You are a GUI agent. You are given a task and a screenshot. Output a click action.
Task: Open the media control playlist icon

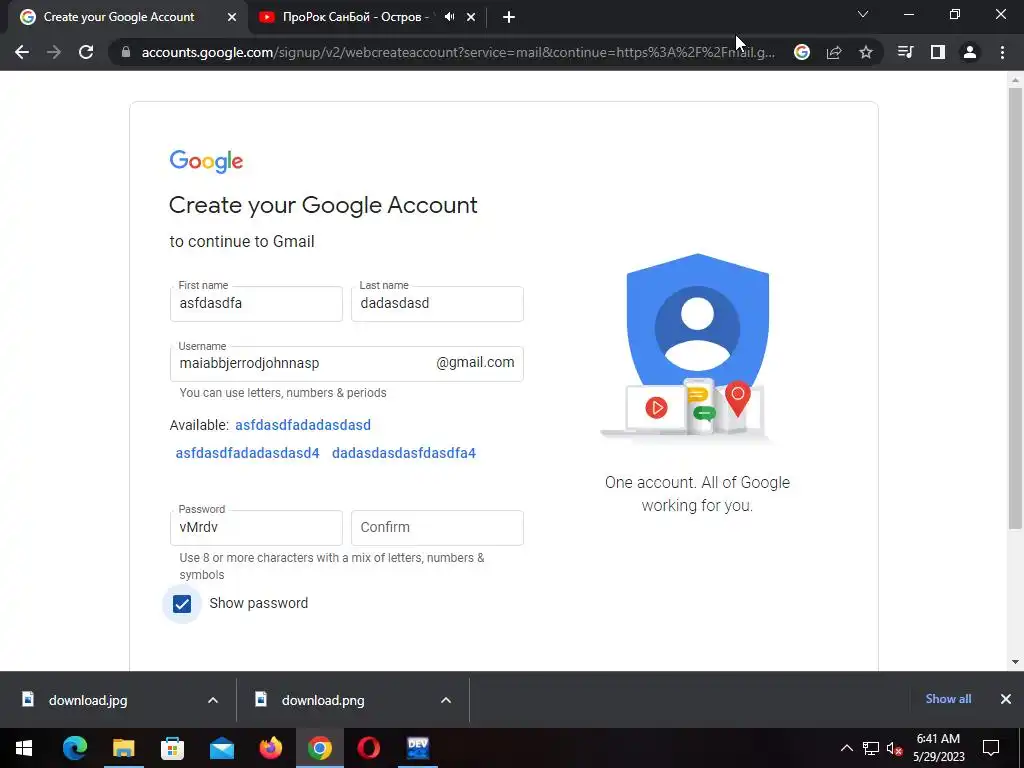pos(905,52)
